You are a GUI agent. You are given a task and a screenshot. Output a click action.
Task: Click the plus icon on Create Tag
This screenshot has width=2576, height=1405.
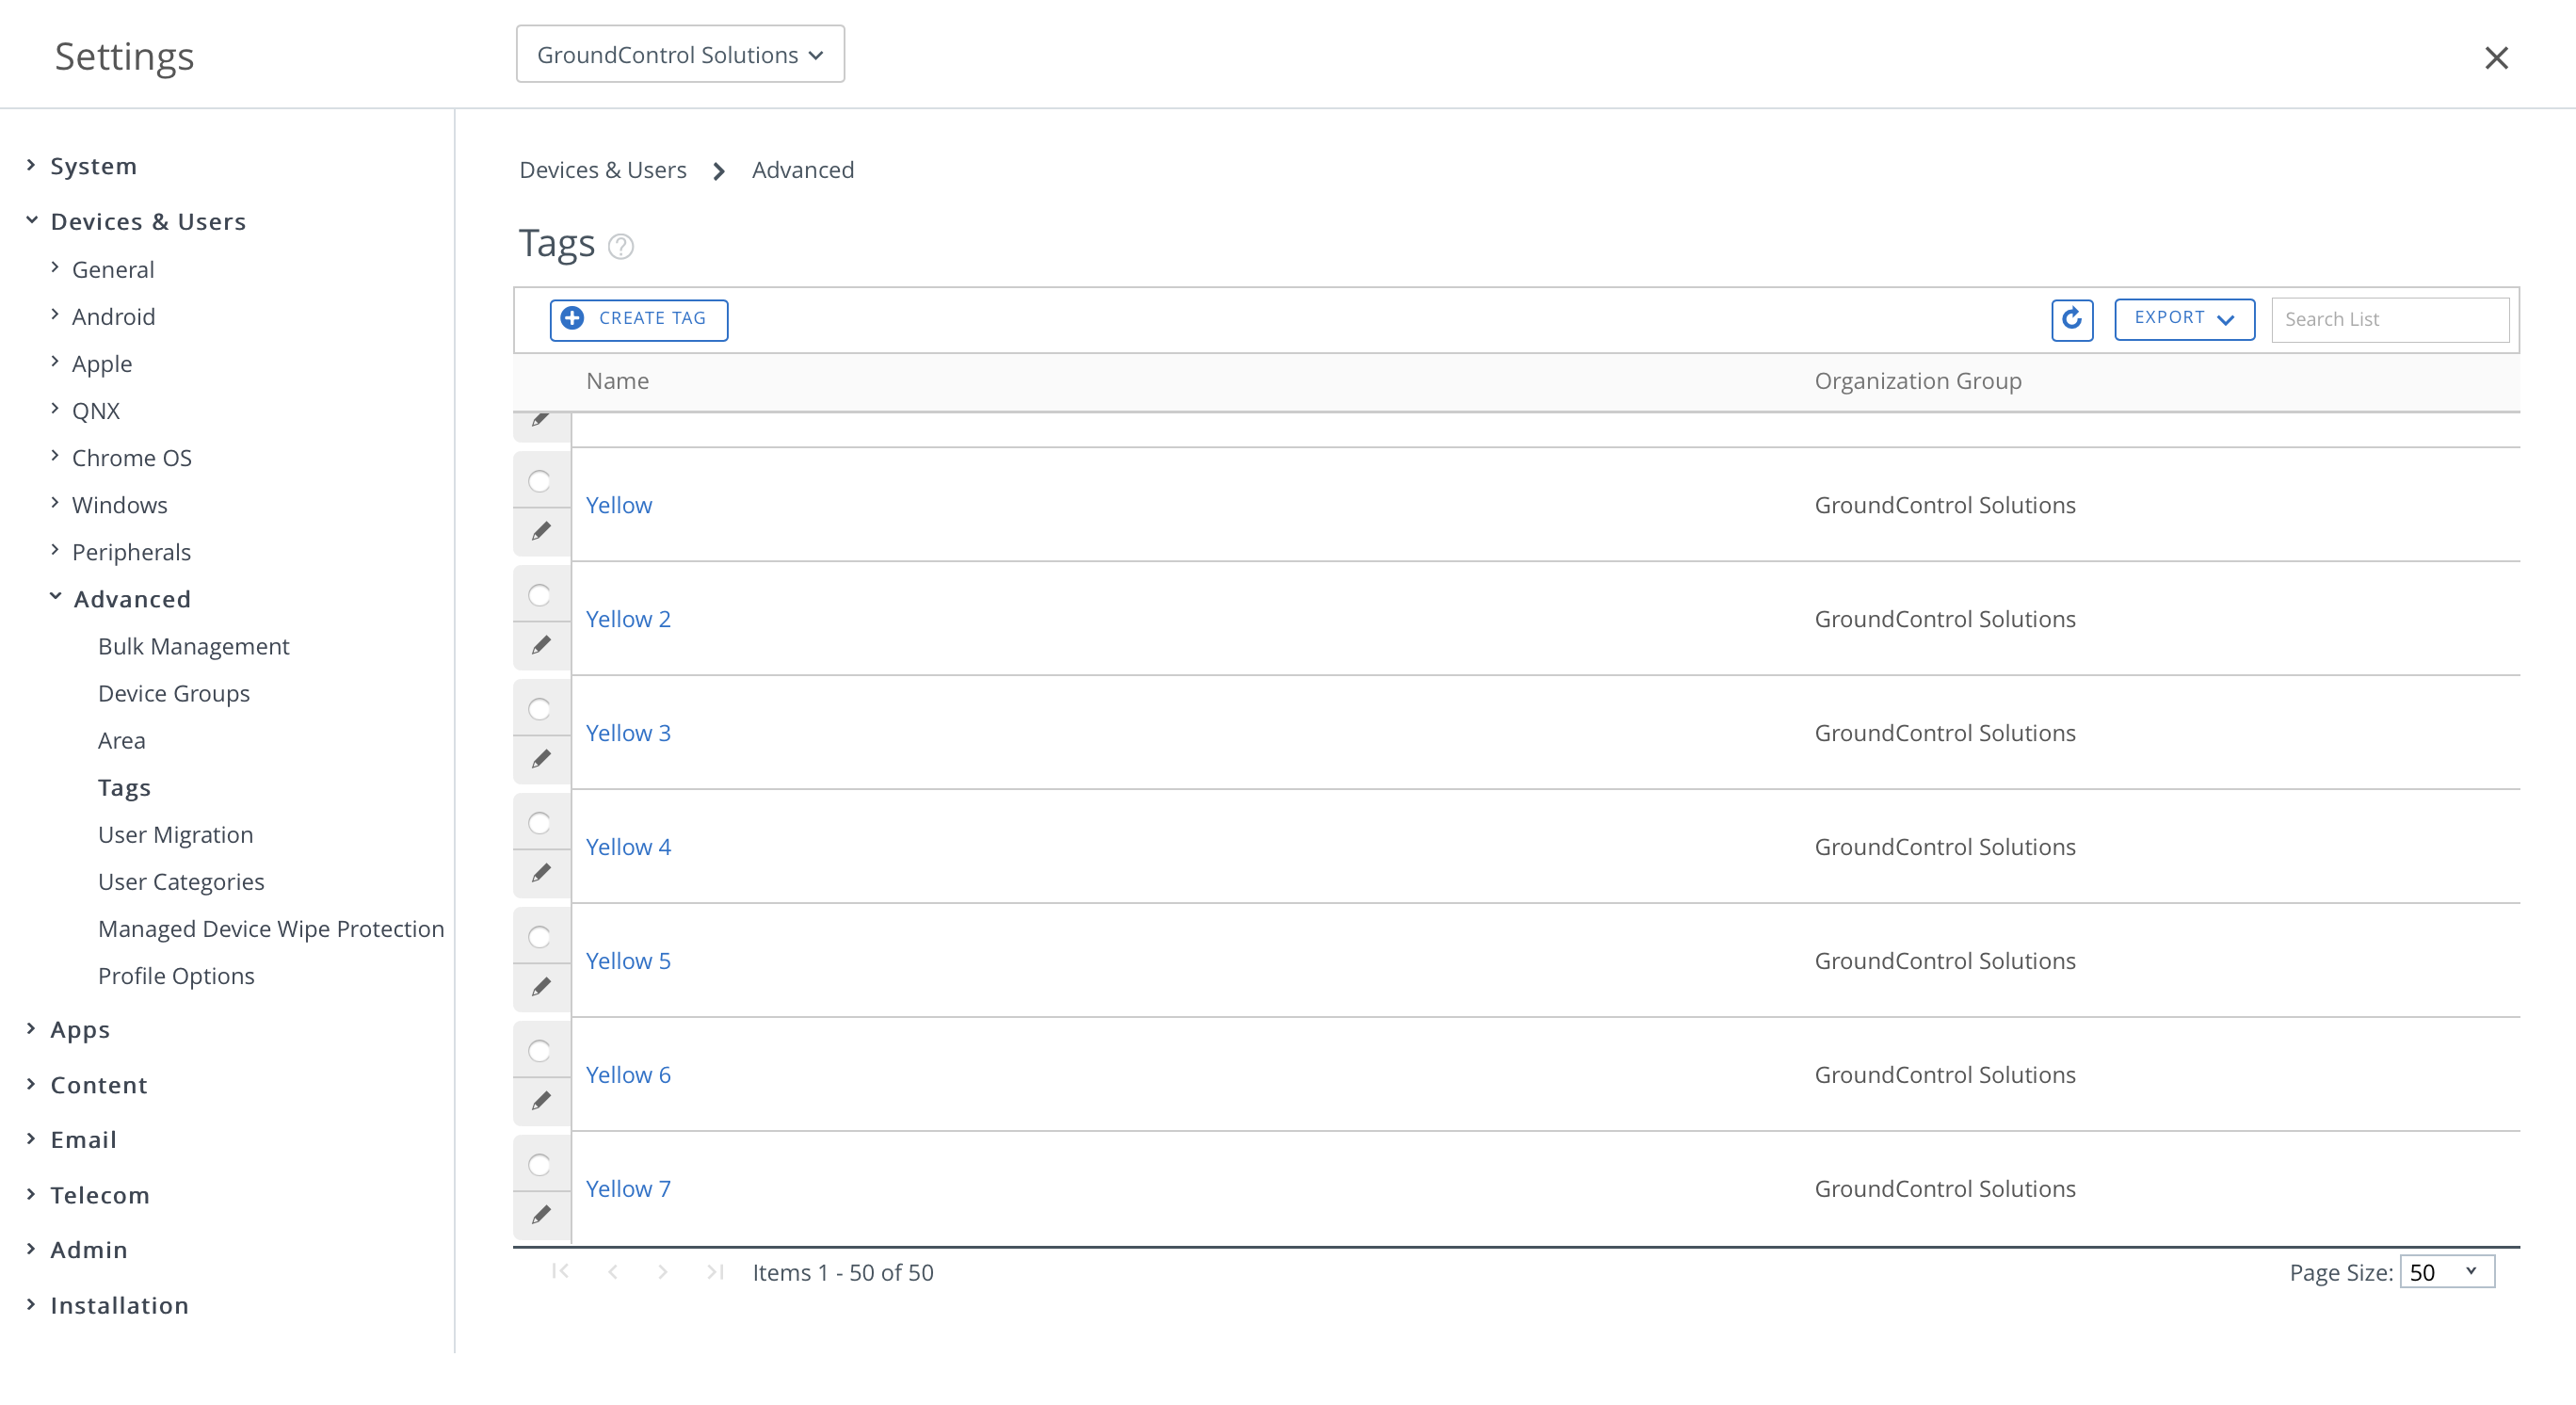pos(572,318)
